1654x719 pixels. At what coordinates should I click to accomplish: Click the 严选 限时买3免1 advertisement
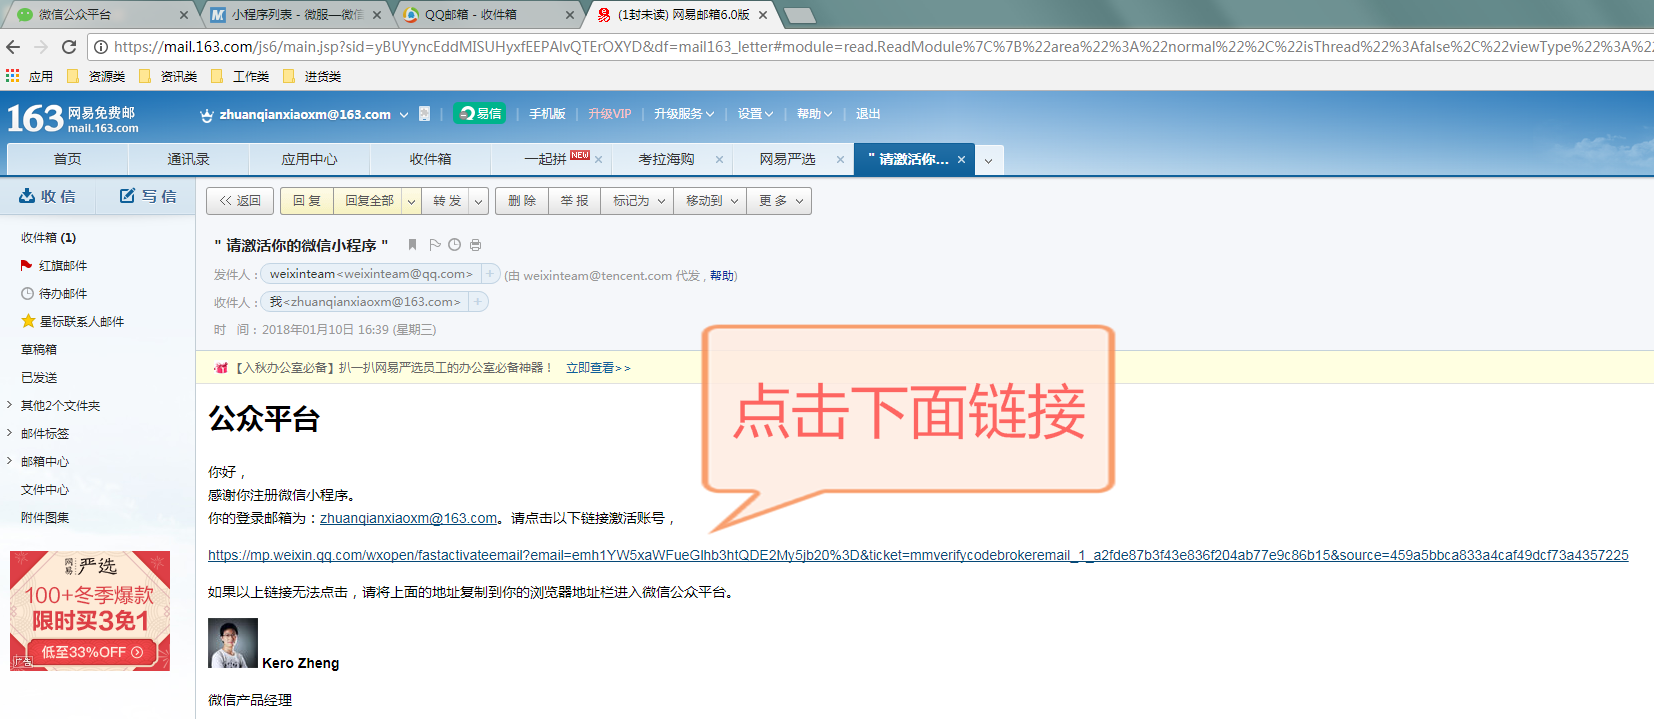[90, 611]
